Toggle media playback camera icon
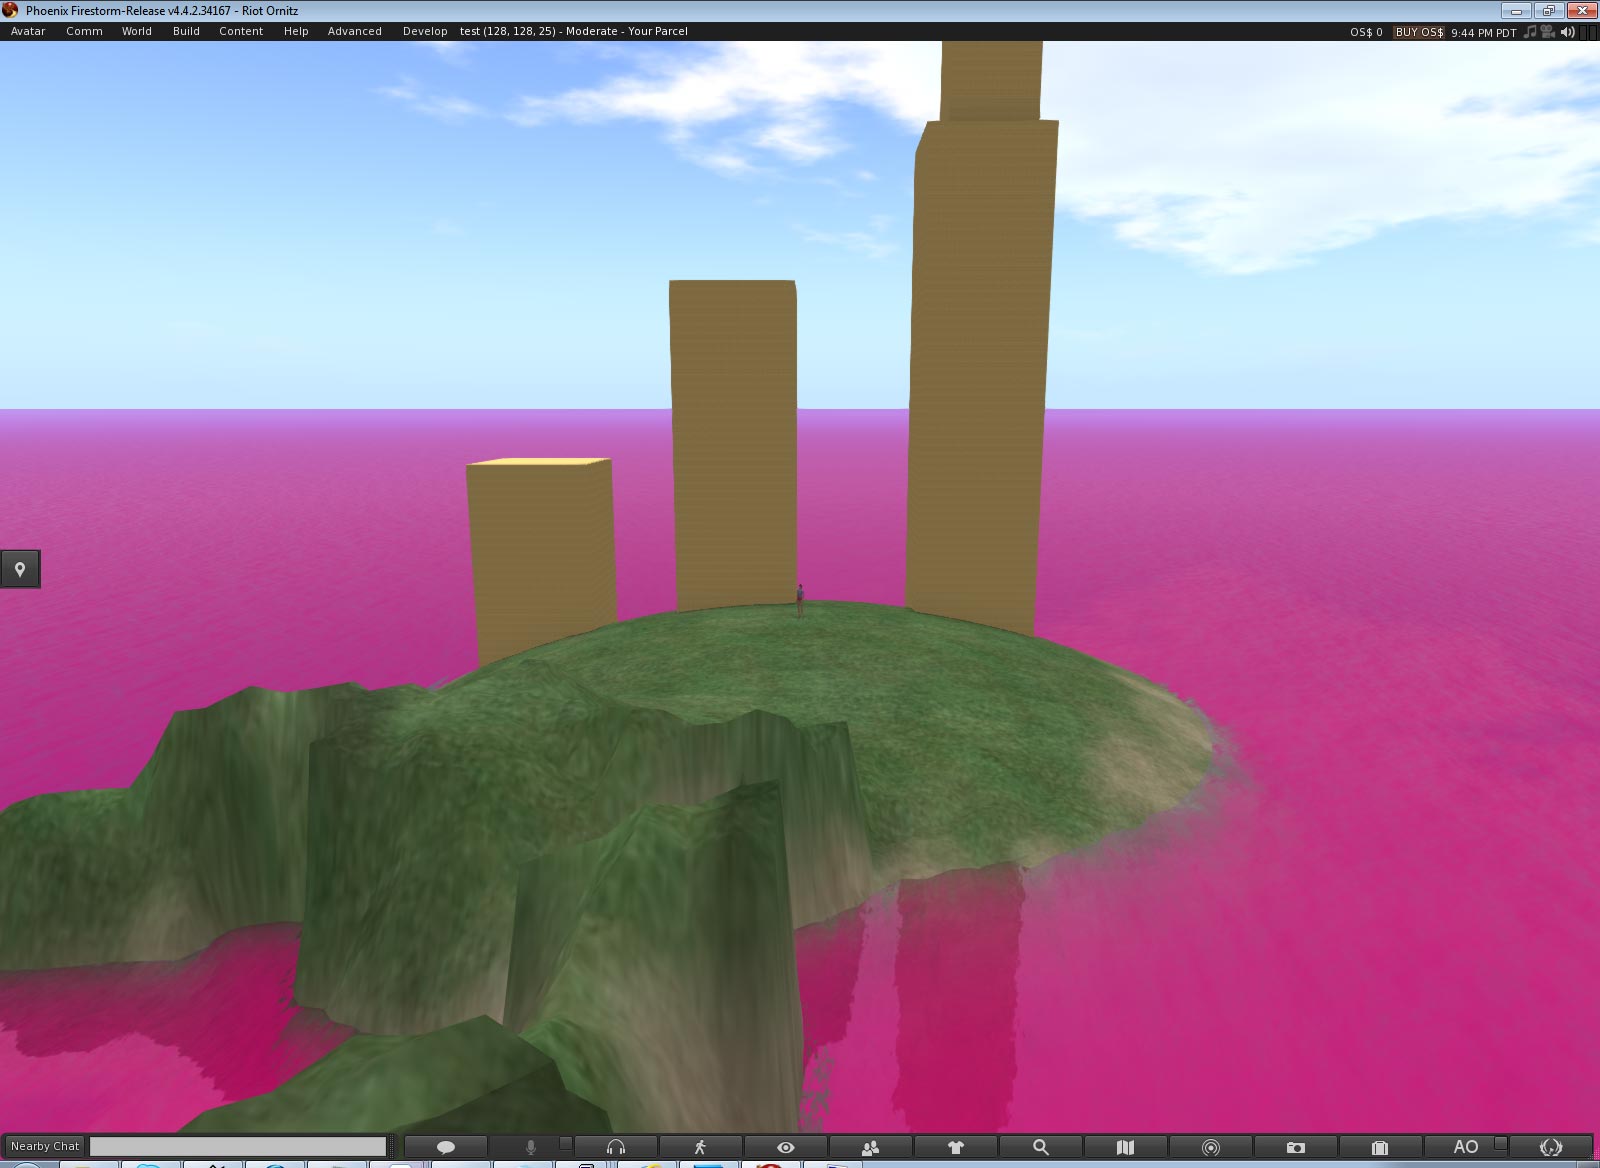This screenshot has width=1600, height=1168. pos(1548,32)
